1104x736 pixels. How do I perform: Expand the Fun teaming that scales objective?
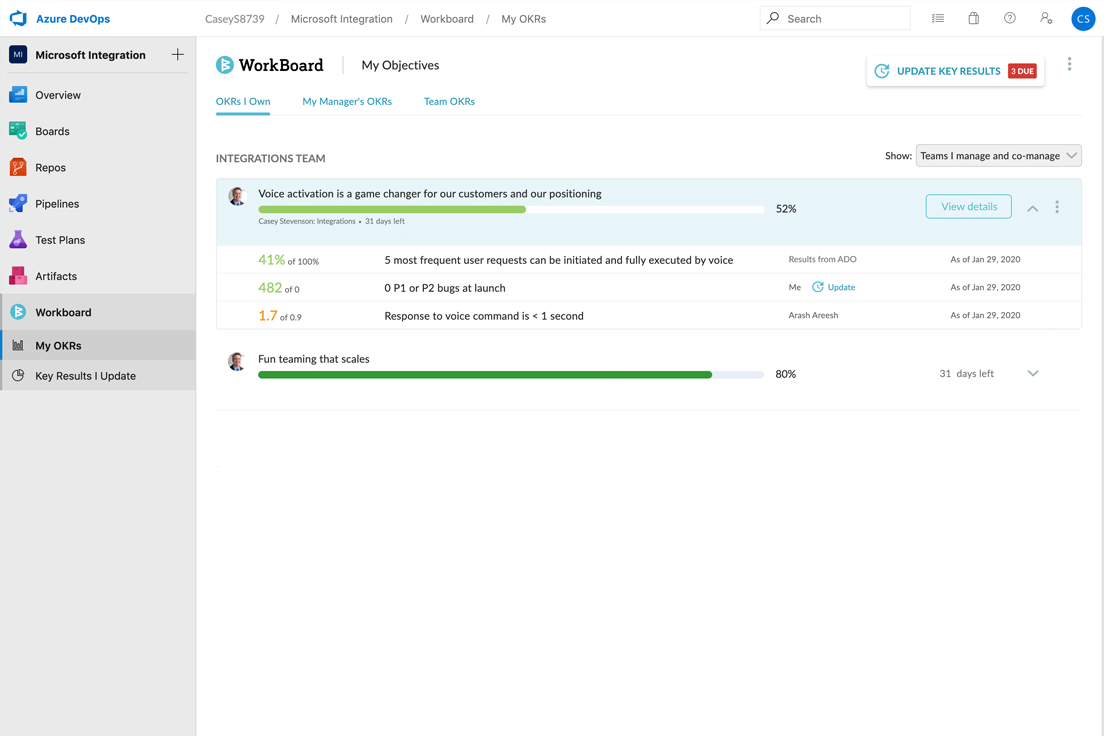tap(1032, 372)
